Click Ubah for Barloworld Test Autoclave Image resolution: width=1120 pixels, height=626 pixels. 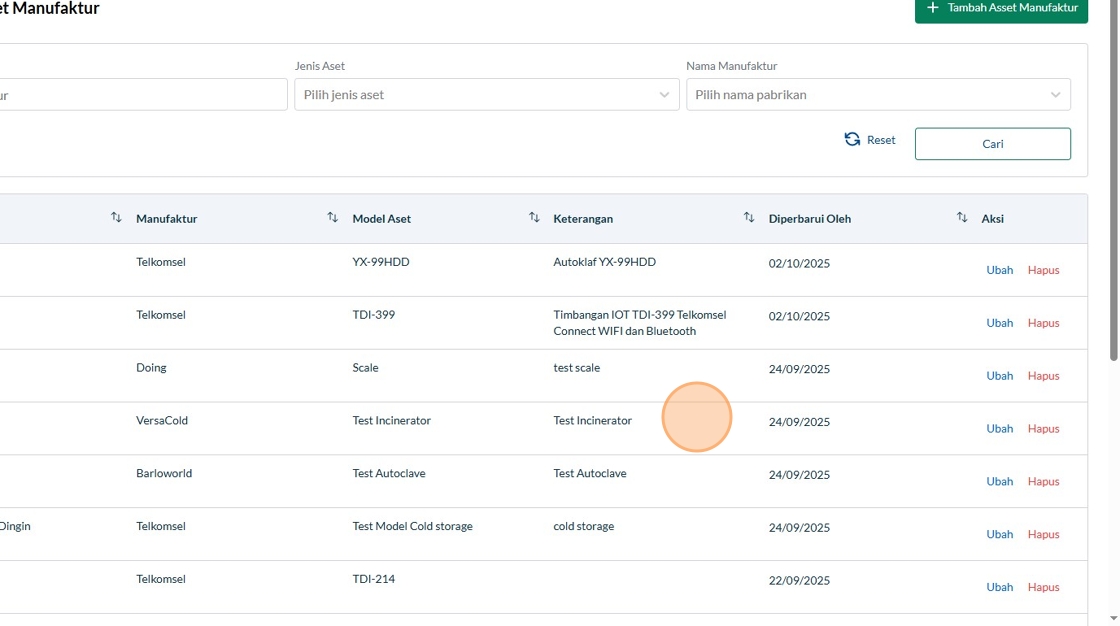(1000, 482)
